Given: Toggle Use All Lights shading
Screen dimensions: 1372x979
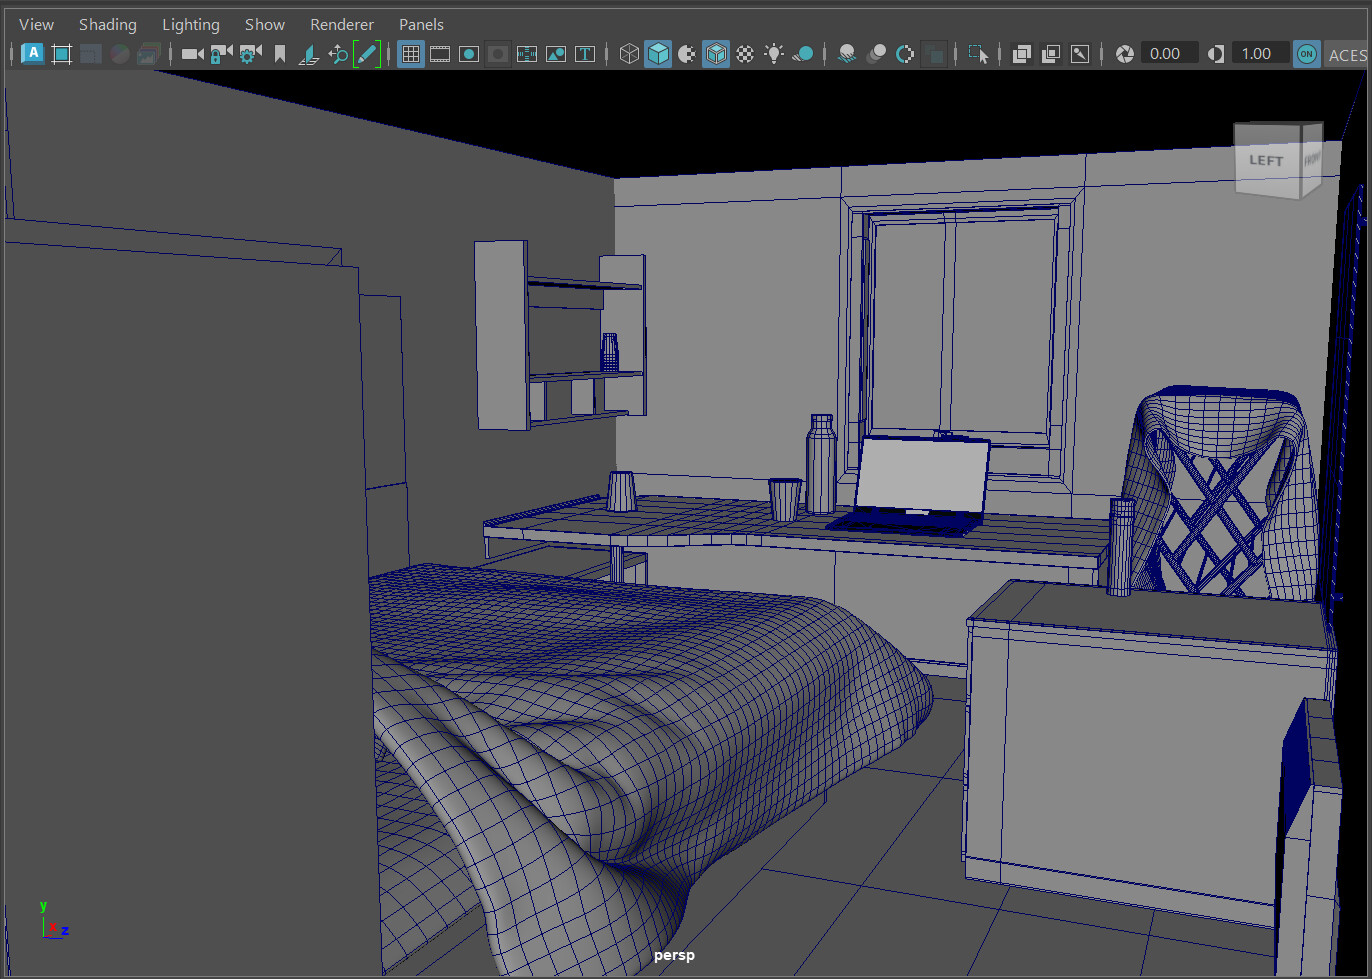Looking at the screenshot, I should pyautogui.click(x=774, y=54).
